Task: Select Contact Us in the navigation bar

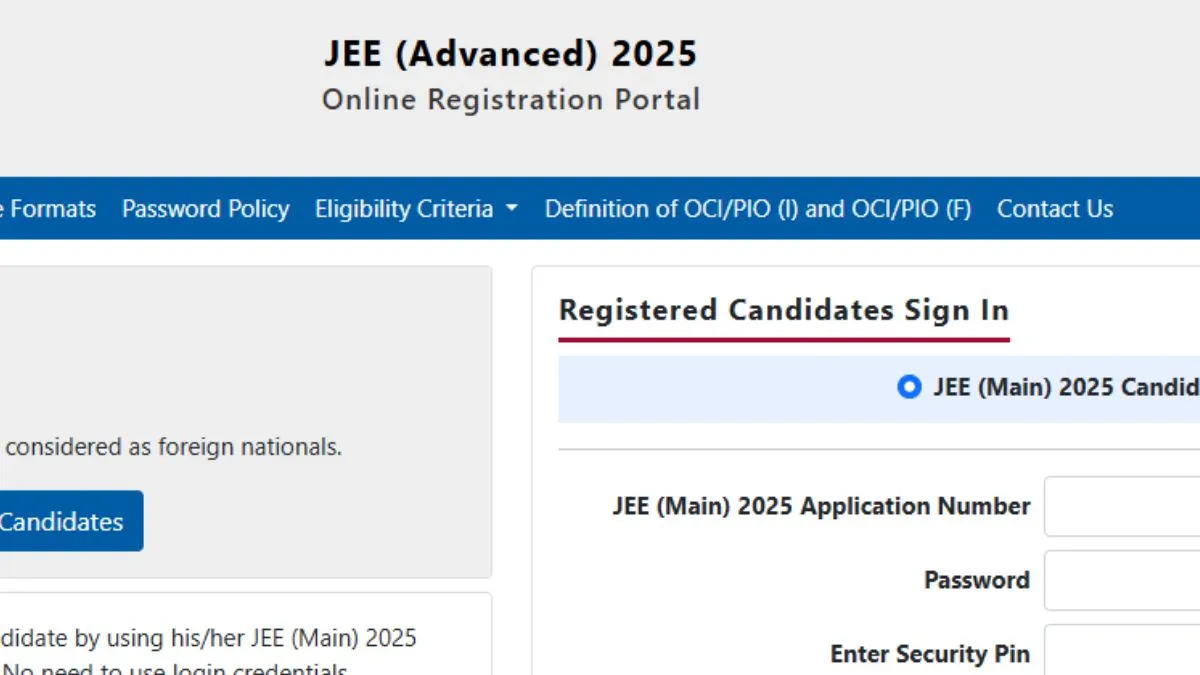Action: point(1055,209)
